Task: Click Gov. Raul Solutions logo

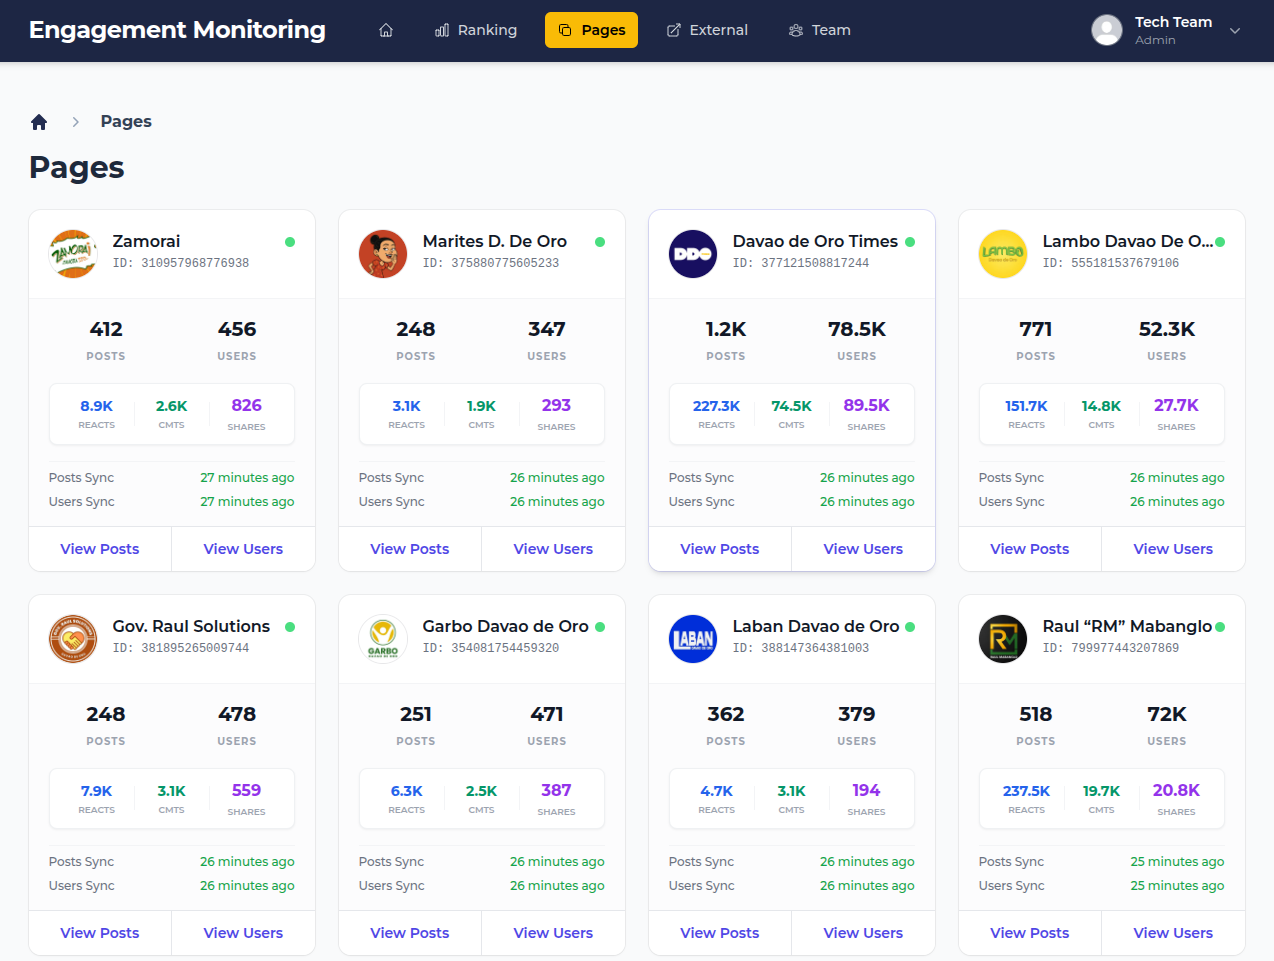Action: click(73, 639)
